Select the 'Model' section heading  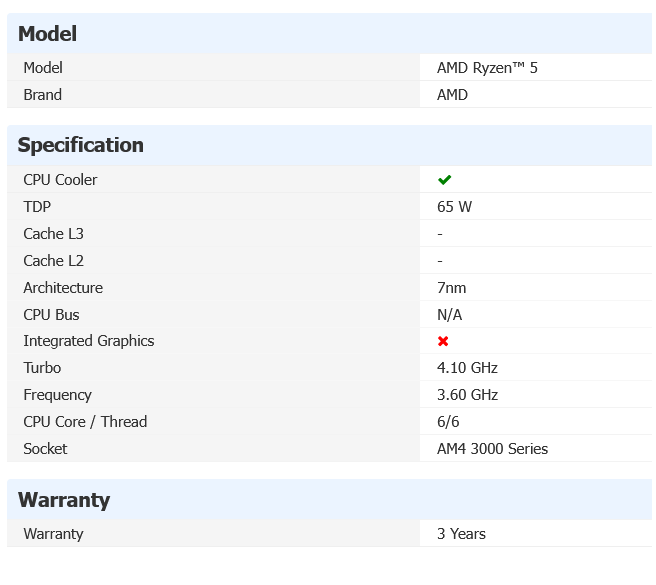47,33
